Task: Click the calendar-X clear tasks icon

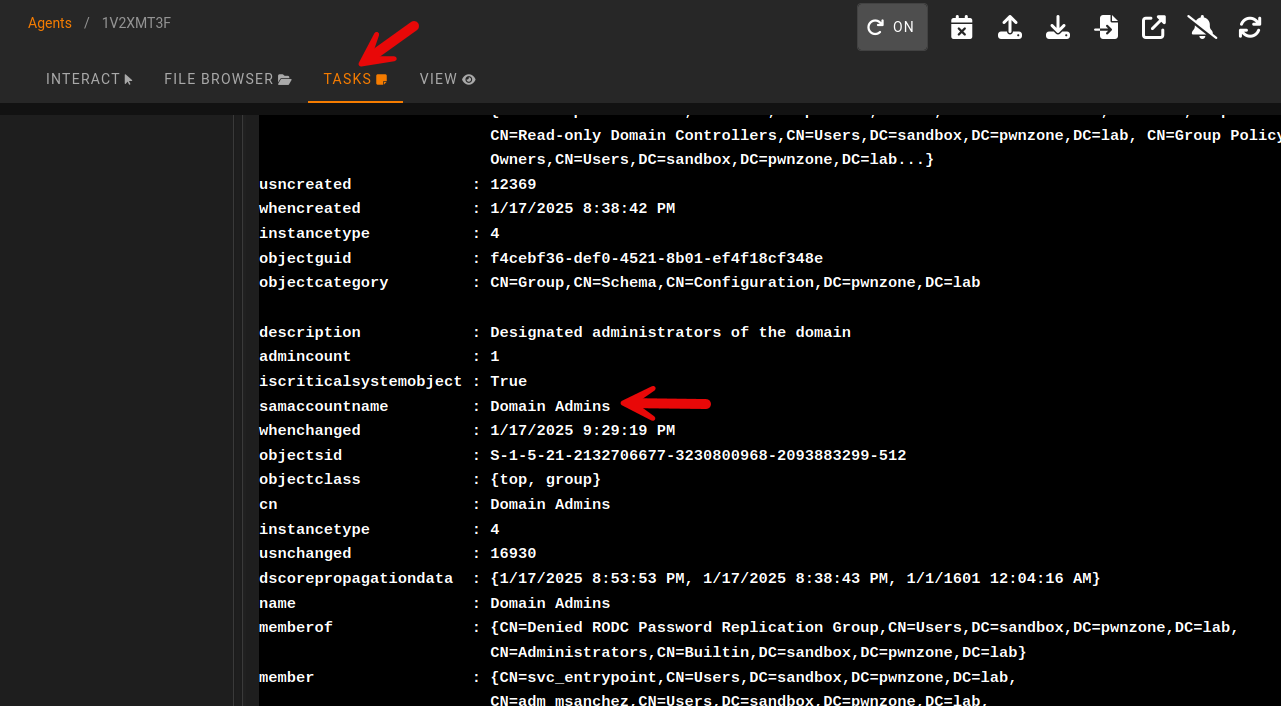Action: (961, 27)
